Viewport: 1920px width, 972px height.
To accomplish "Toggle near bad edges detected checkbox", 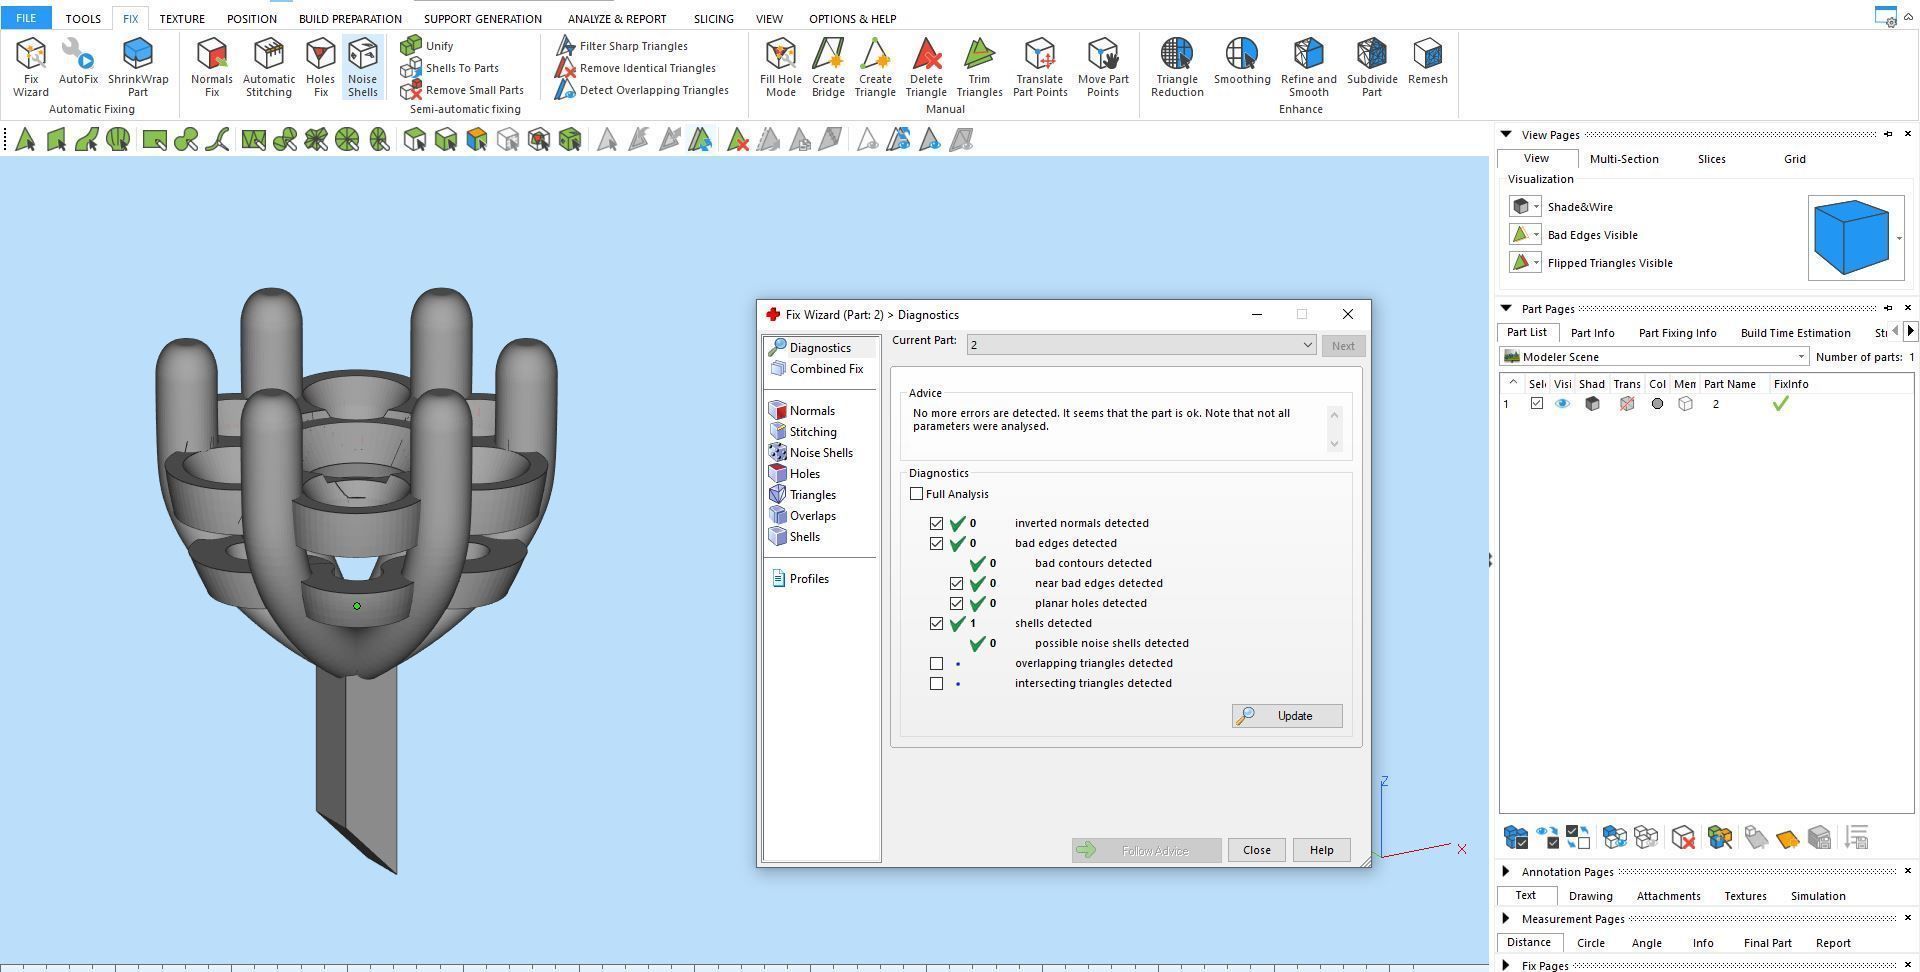I will coord(956,583).
